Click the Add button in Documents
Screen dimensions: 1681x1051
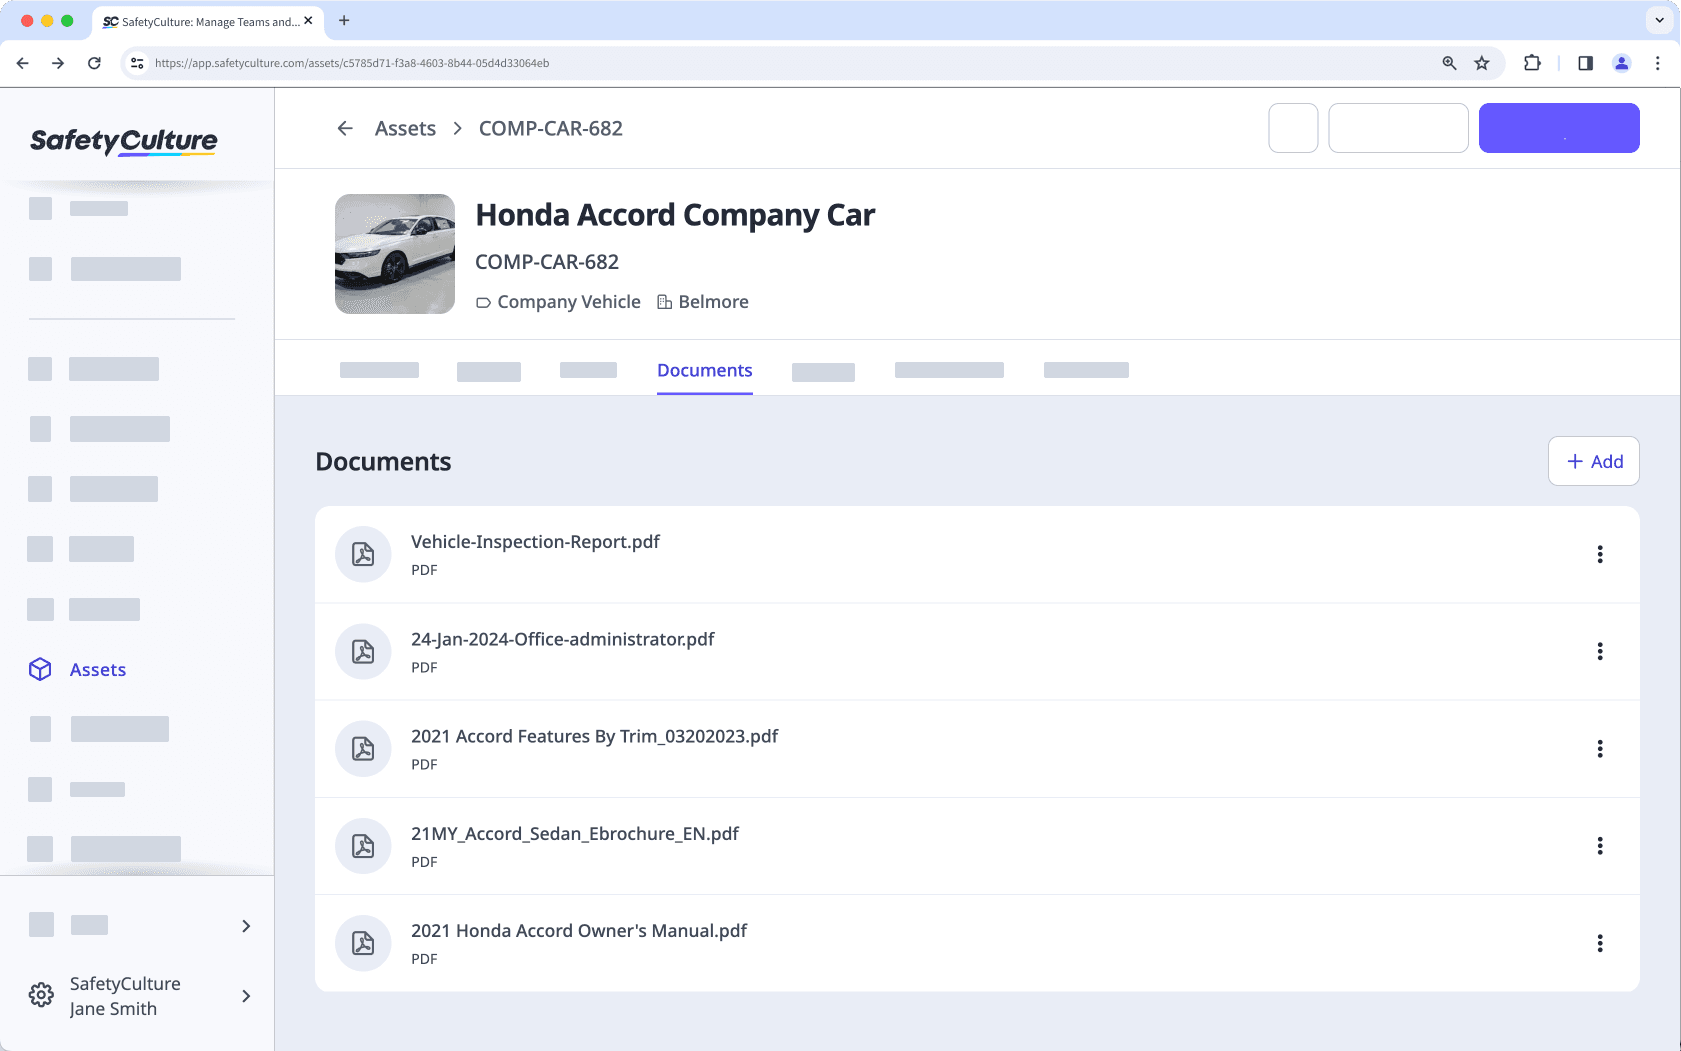coord(1592,461)
